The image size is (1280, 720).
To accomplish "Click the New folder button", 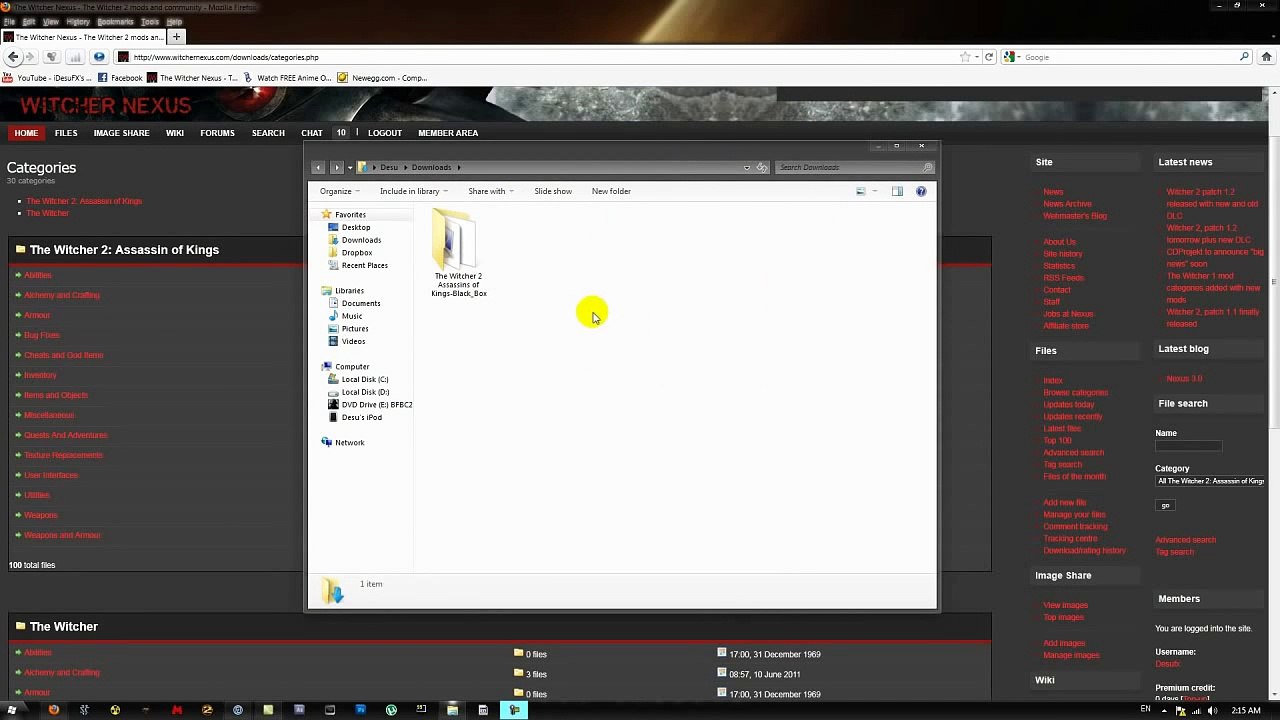I will click(x=611, y=191).
